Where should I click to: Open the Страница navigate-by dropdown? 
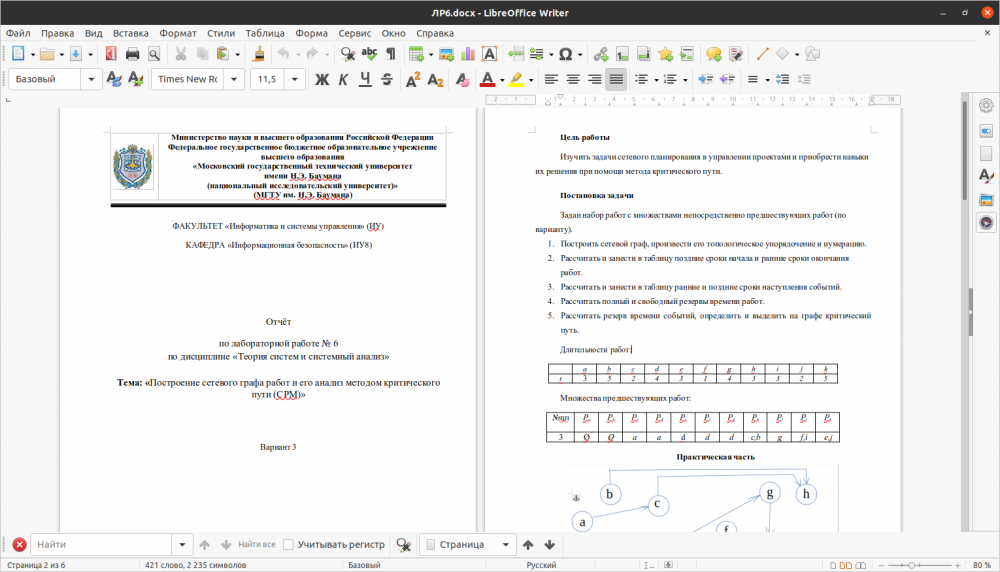click(x=505, y=545)
